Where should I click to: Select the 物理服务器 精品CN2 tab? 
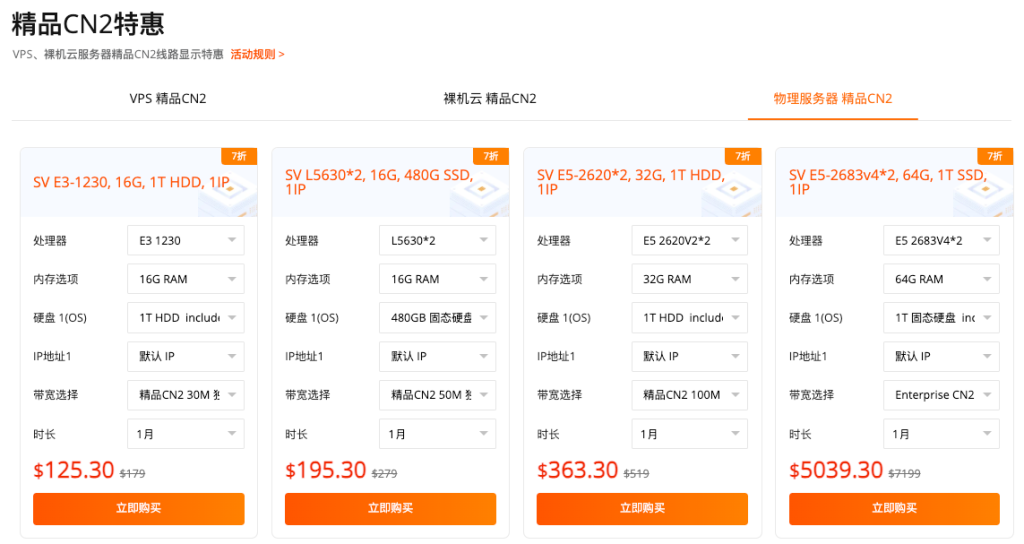coord(833,99)
